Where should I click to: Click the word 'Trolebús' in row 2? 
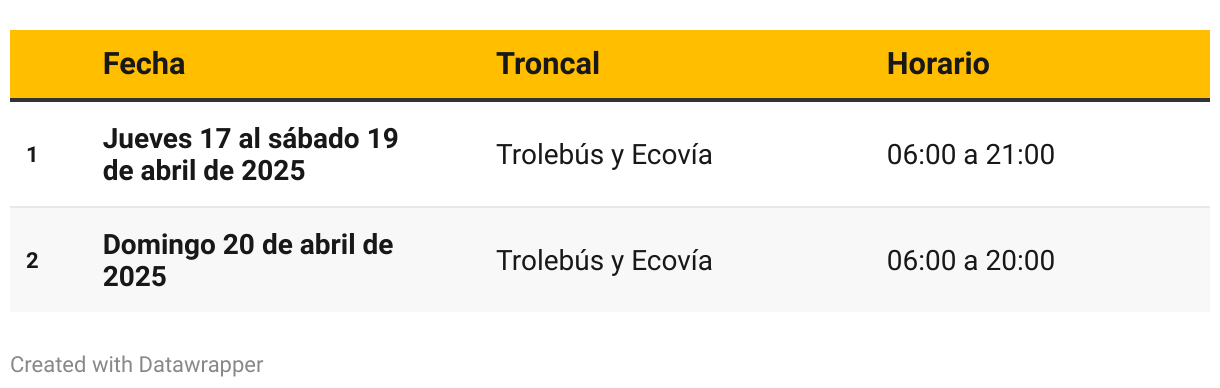click(549, 261)
